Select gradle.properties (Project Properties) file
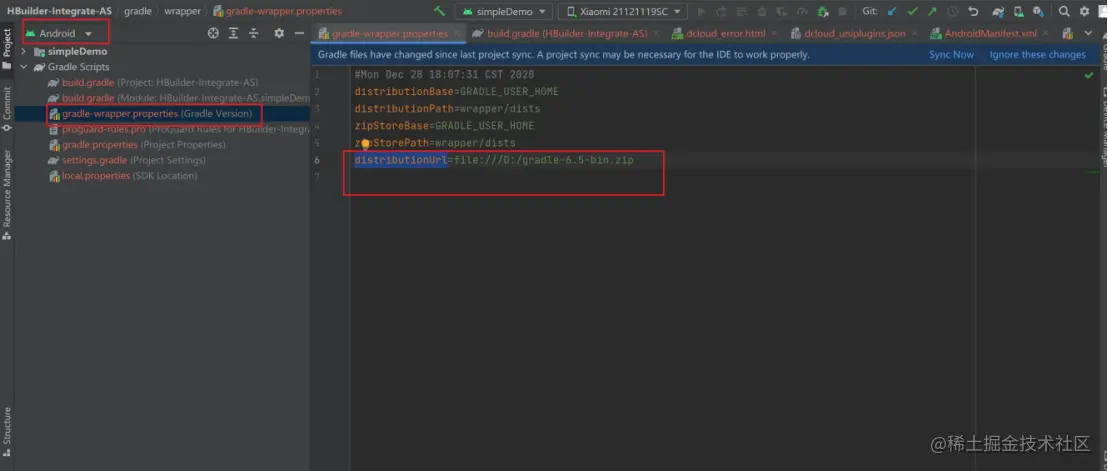This screenshot has height=471, width=1108. click(137, 145)
